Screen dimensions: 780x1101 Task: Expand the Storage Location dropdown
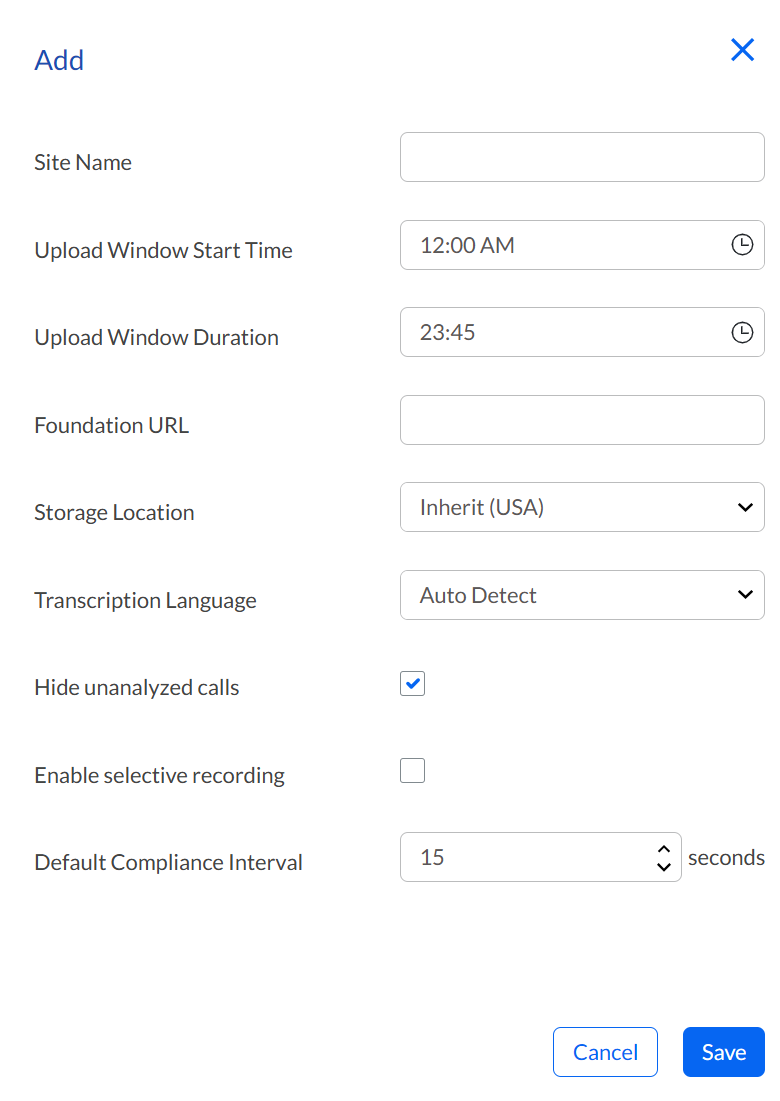(x=582, y=507)
